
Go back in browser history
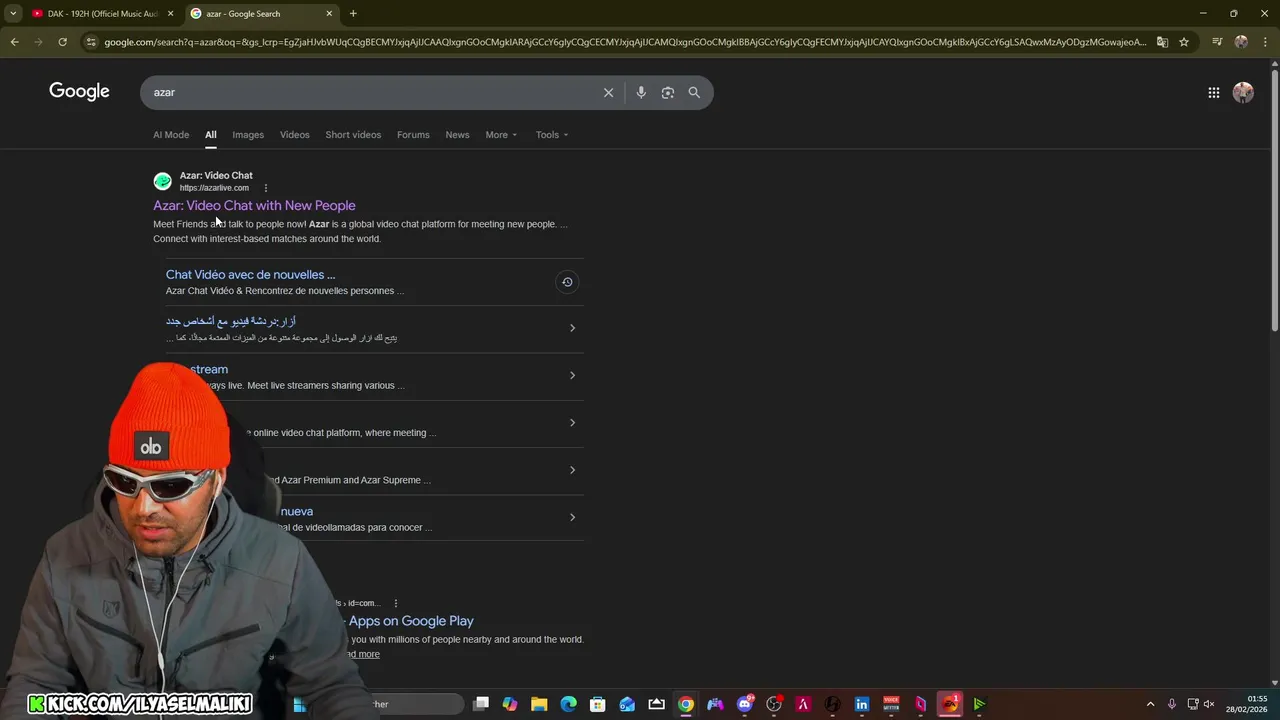[14, 42]
